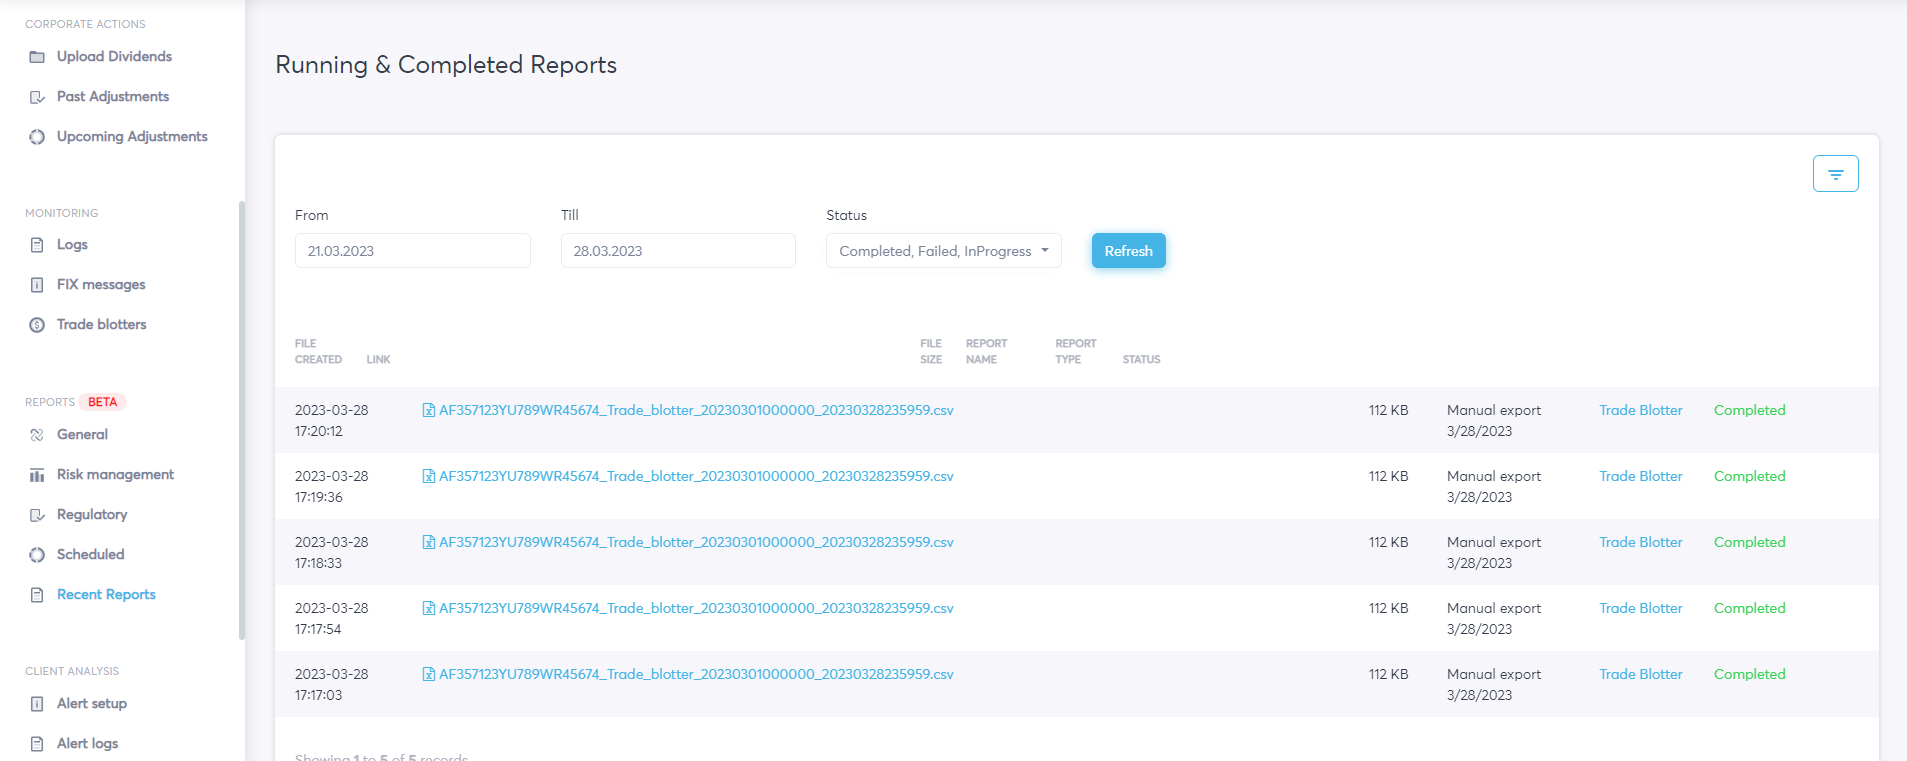Click the Upcoming Adjustments circle icon
Viewport: 1907px width, 761px height.
pyautogui.click(x=37, y=137)
